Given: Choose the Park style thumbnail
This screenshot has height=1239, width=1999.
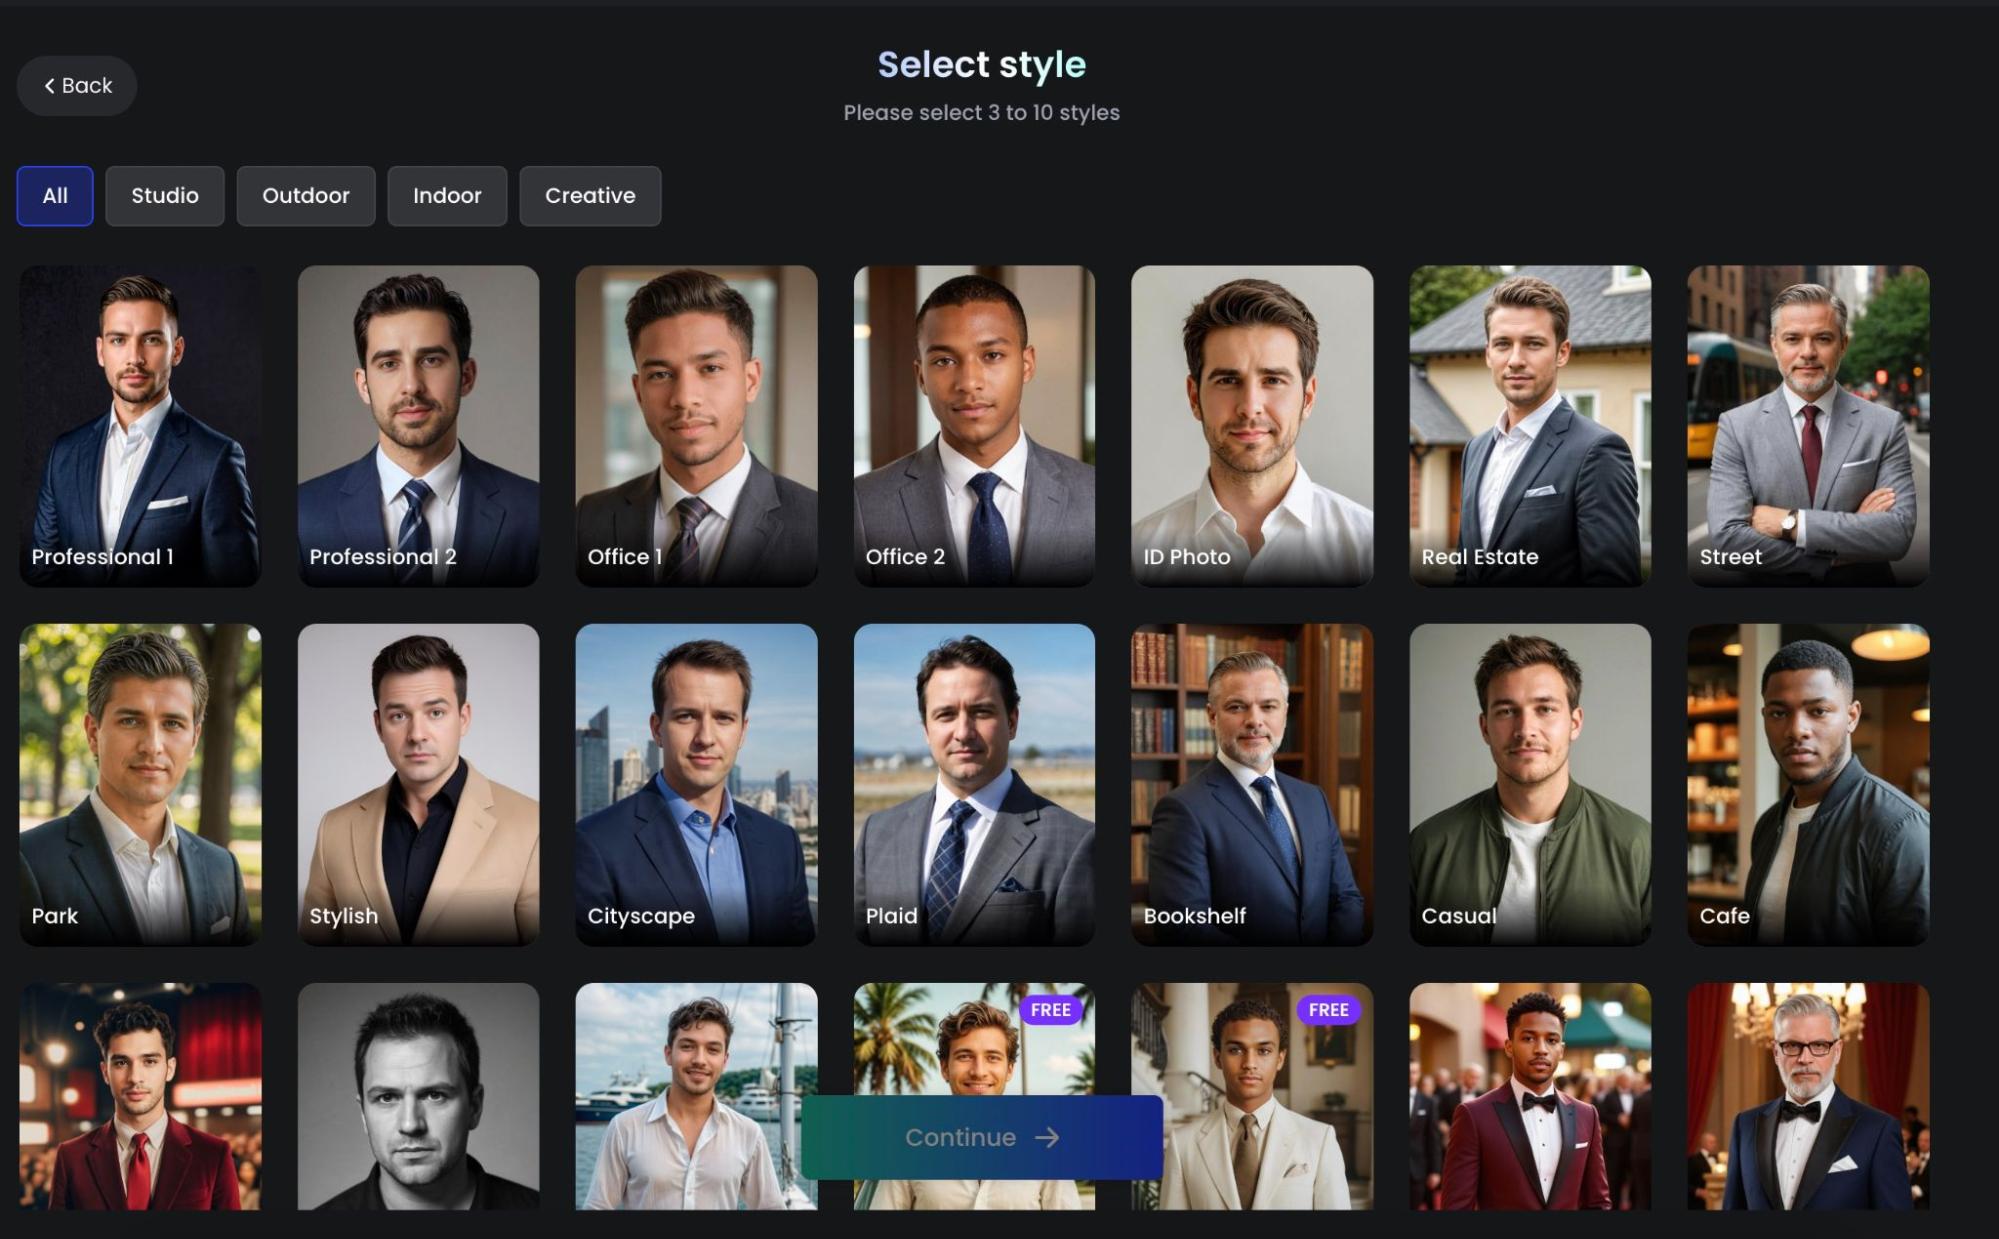Looking at the screenshot, I should point(140,785).
